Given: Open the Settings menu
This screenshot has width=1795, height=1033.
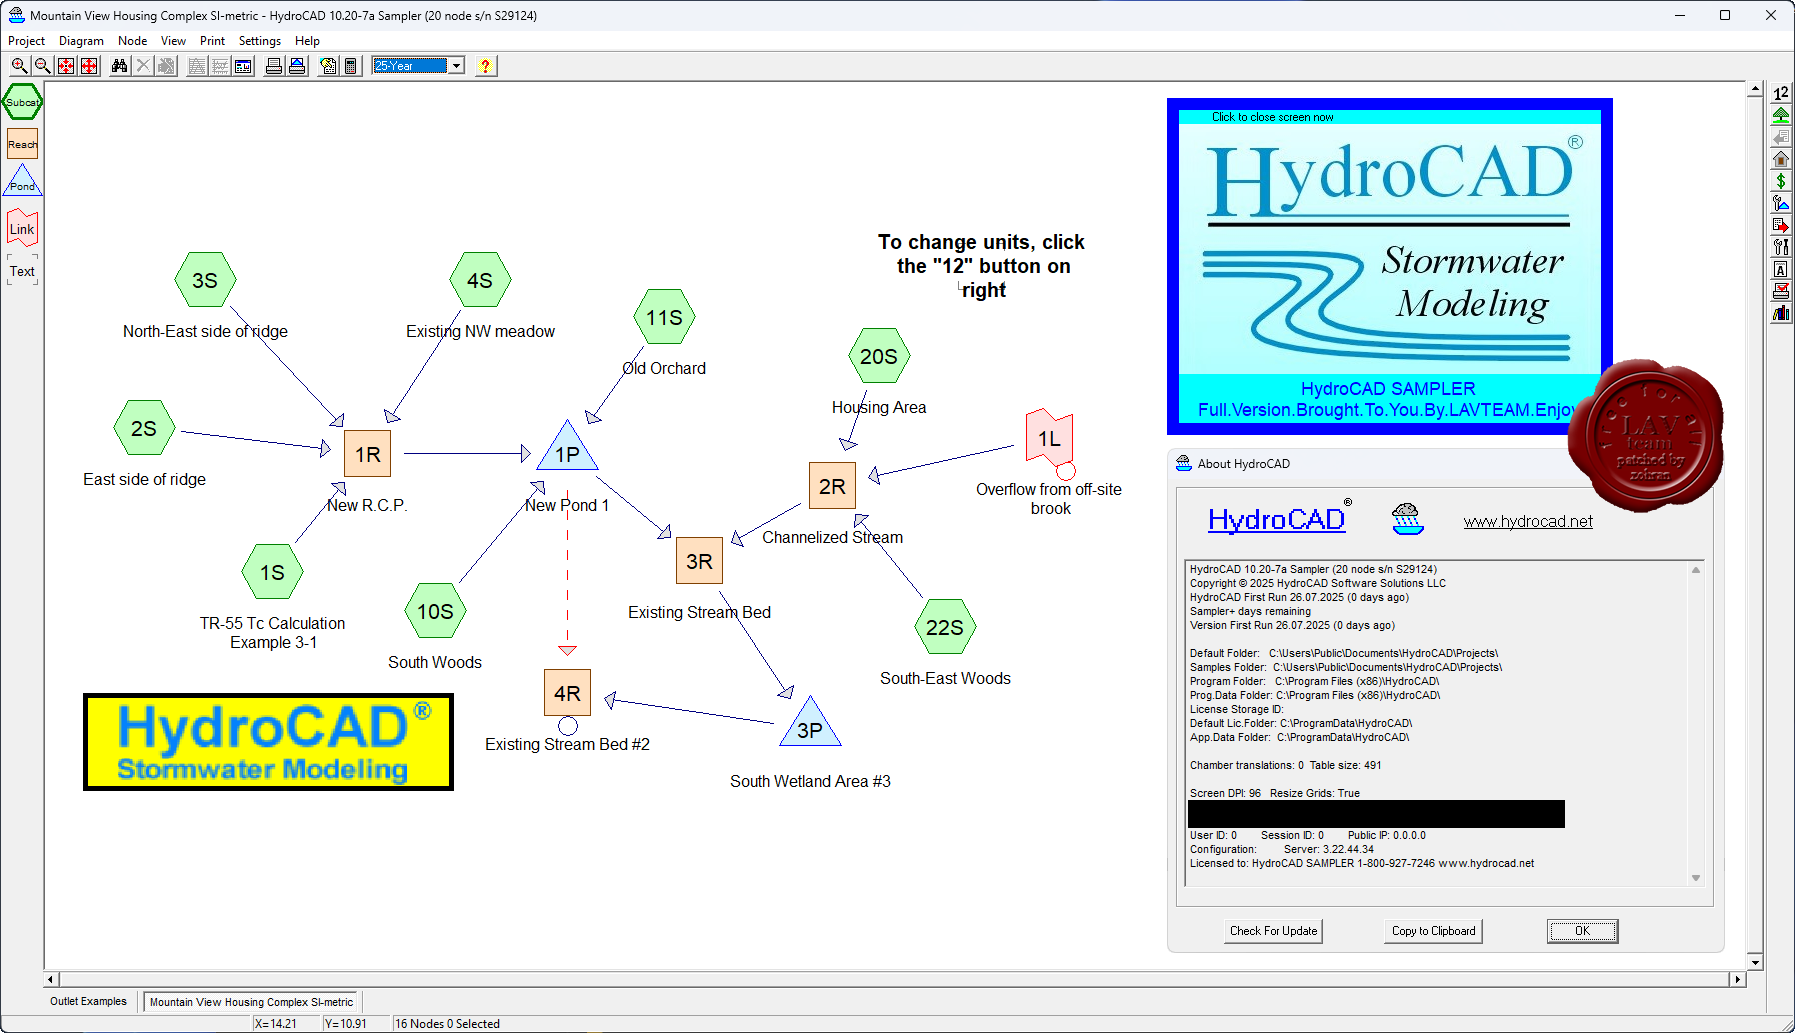Looking at the screenshot, I should [x=260, y=41].
